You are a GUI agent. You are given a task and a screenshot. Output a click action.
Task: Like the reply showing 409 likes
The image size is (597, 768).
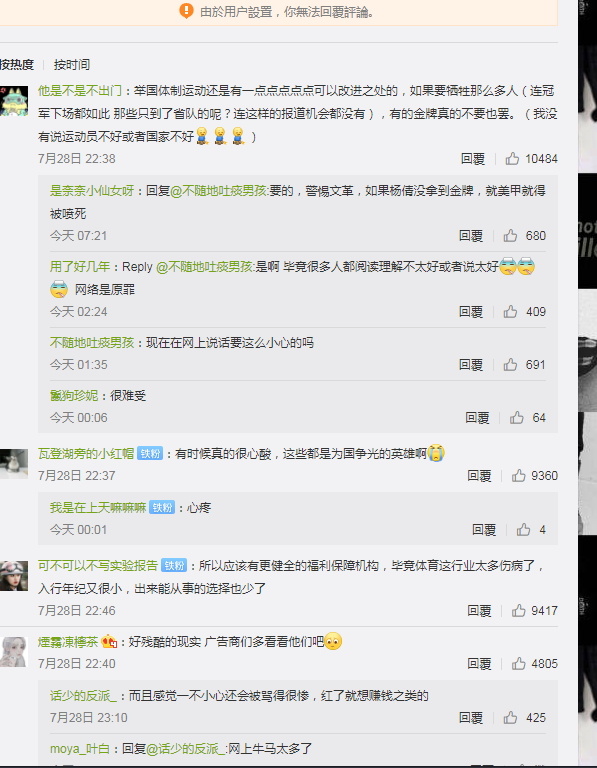pos(510,312)
